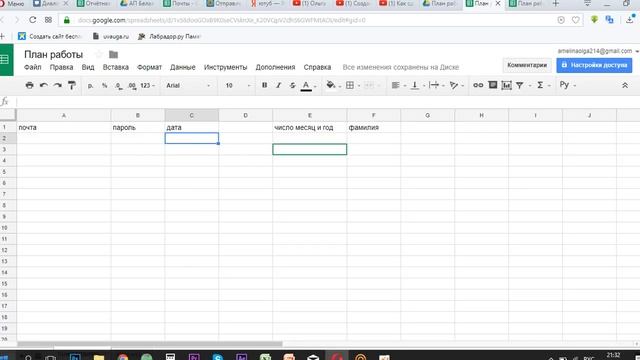Select row 3 header

(8, 149)
